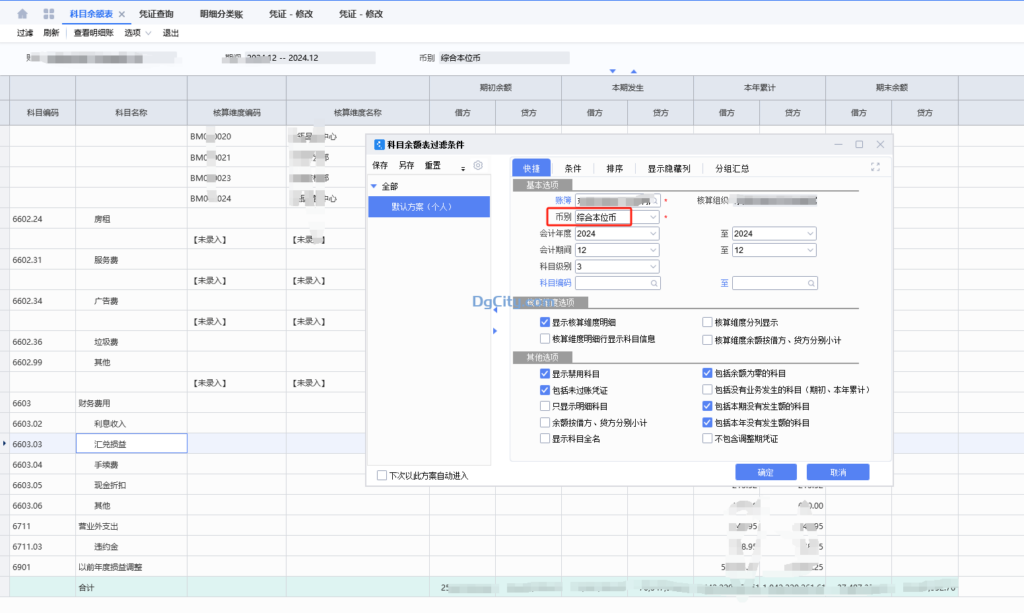Switch to the 条件 tab

tap(573, 168)
